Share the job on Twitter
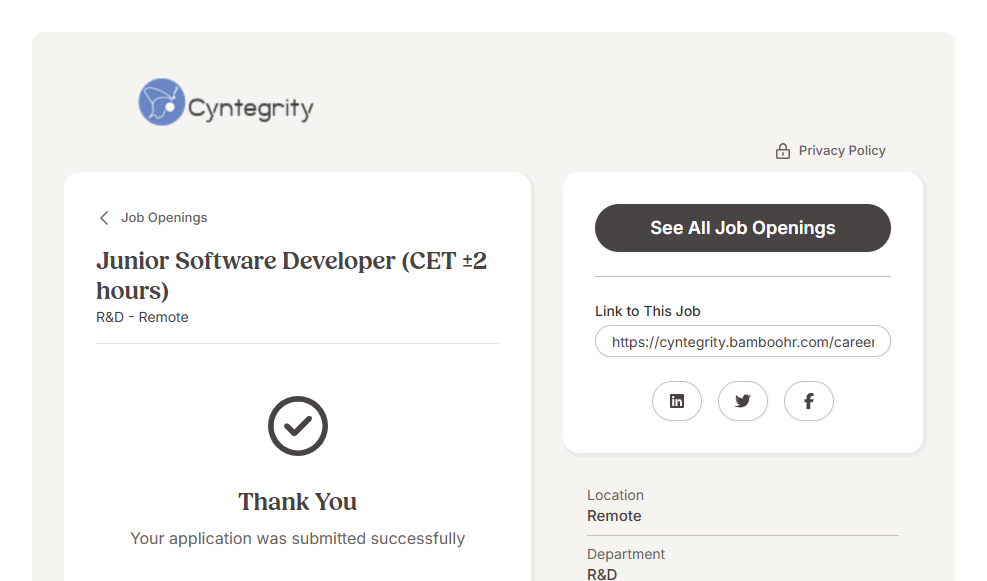 click(743, 401)
